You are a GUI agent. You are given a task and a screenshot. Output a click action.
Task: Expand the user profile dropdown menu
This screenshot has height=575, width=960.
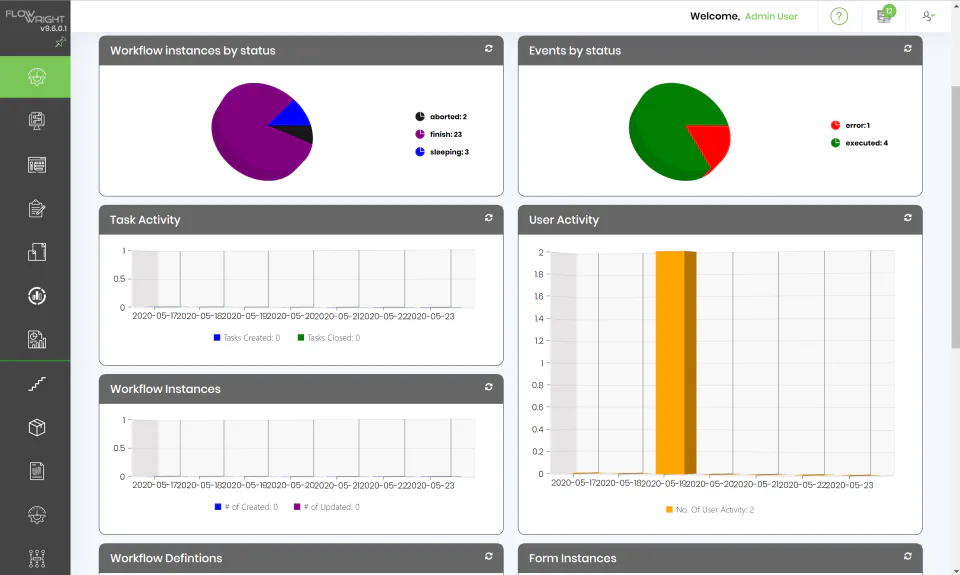point(928,16)
